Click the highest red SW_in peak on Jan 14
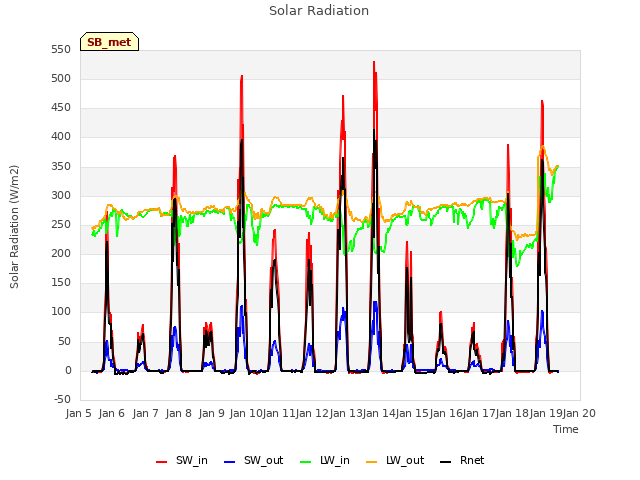 (374, 62)
